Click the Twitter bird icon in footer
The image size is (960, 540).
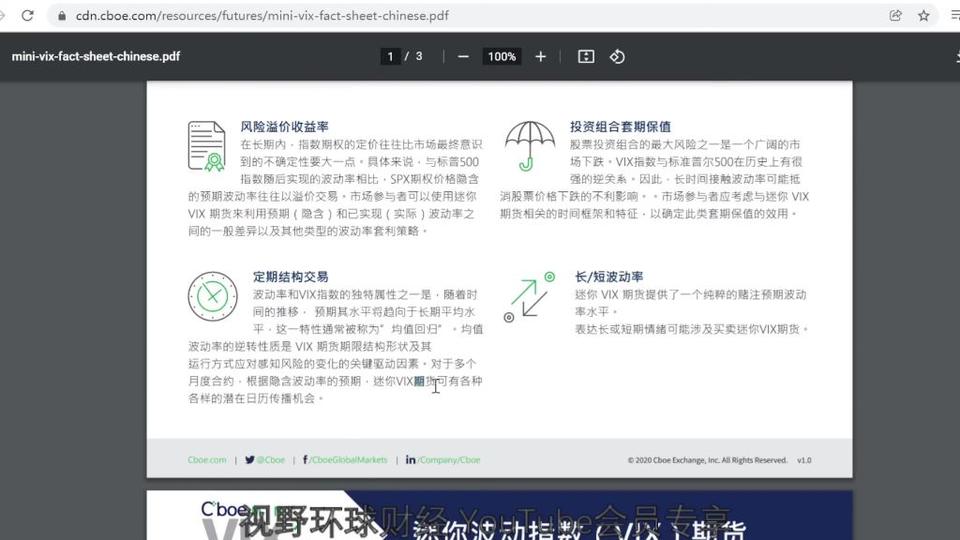pyautogui.click(x=250, y=460)
